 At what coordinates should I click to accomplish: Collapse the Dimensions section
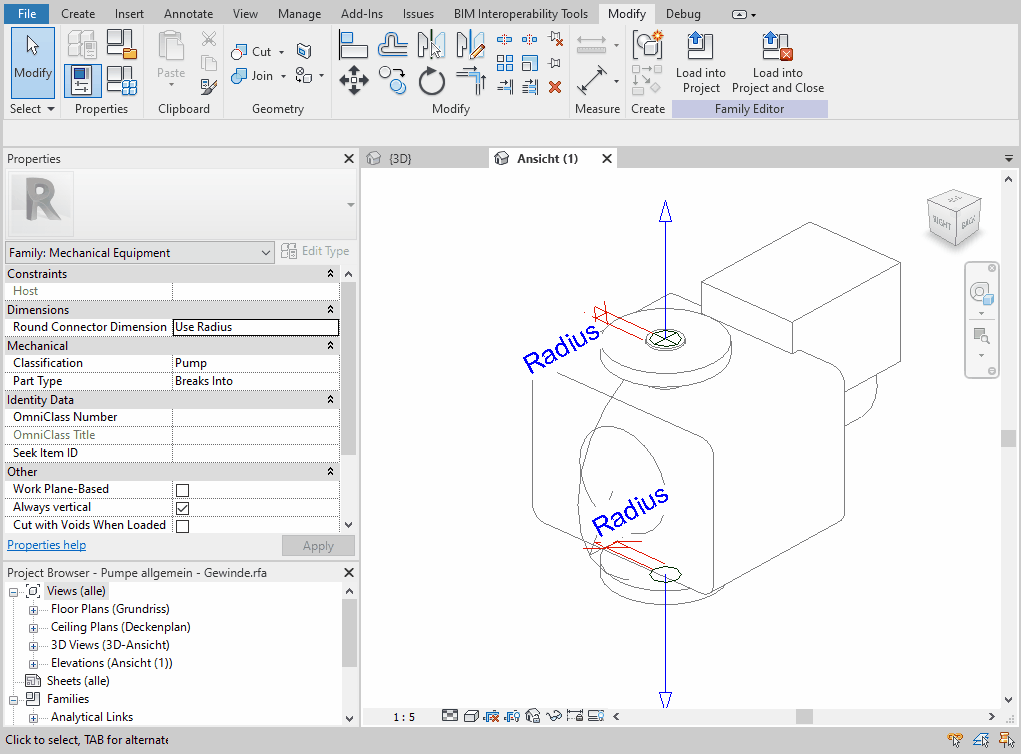pos(330,309)
